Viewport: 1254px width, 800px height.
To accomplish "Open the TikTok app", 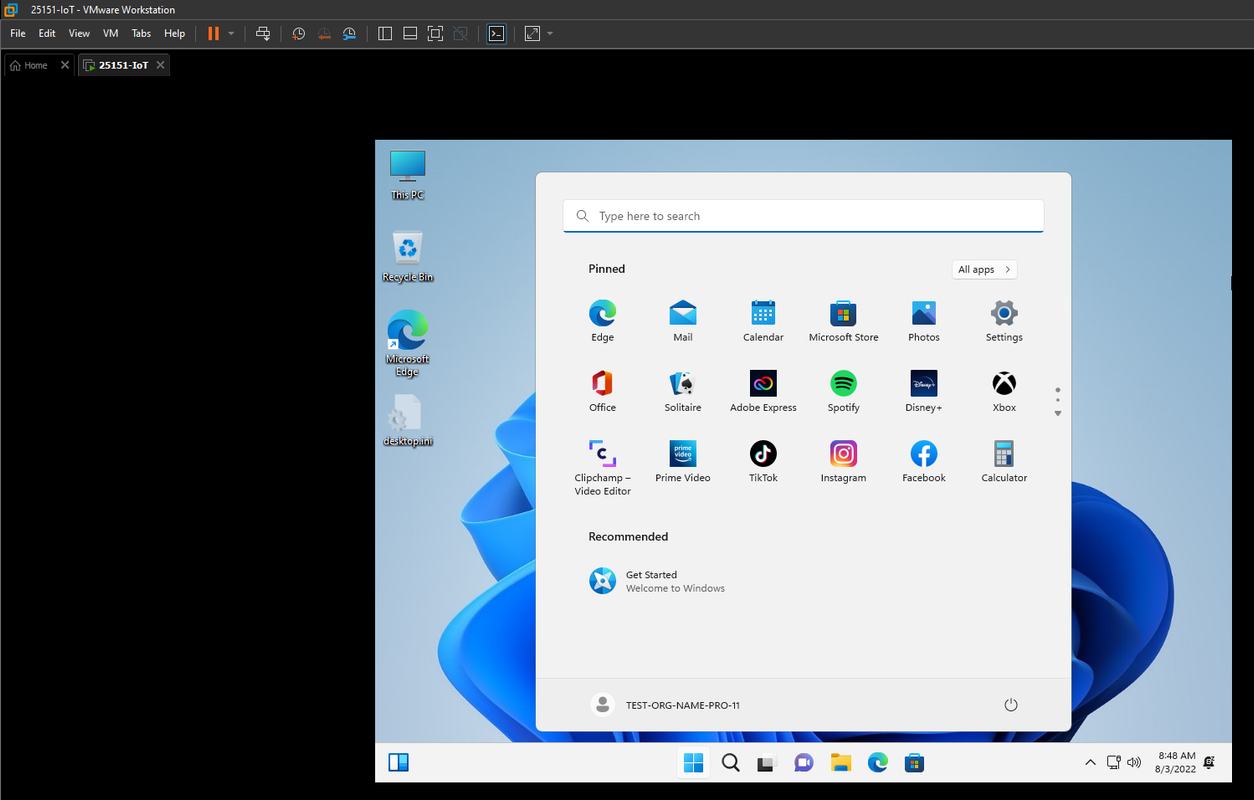I will tap(763, 461).
